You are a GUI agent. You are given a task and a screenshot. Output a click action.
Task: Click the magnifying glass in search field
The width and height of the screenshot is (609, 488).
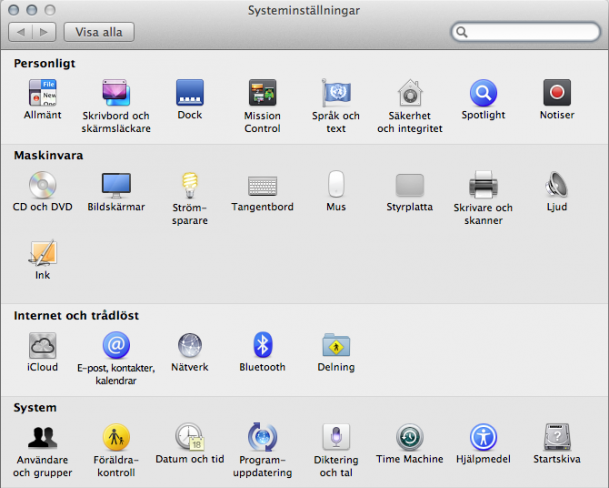click(x=461, y=32)
